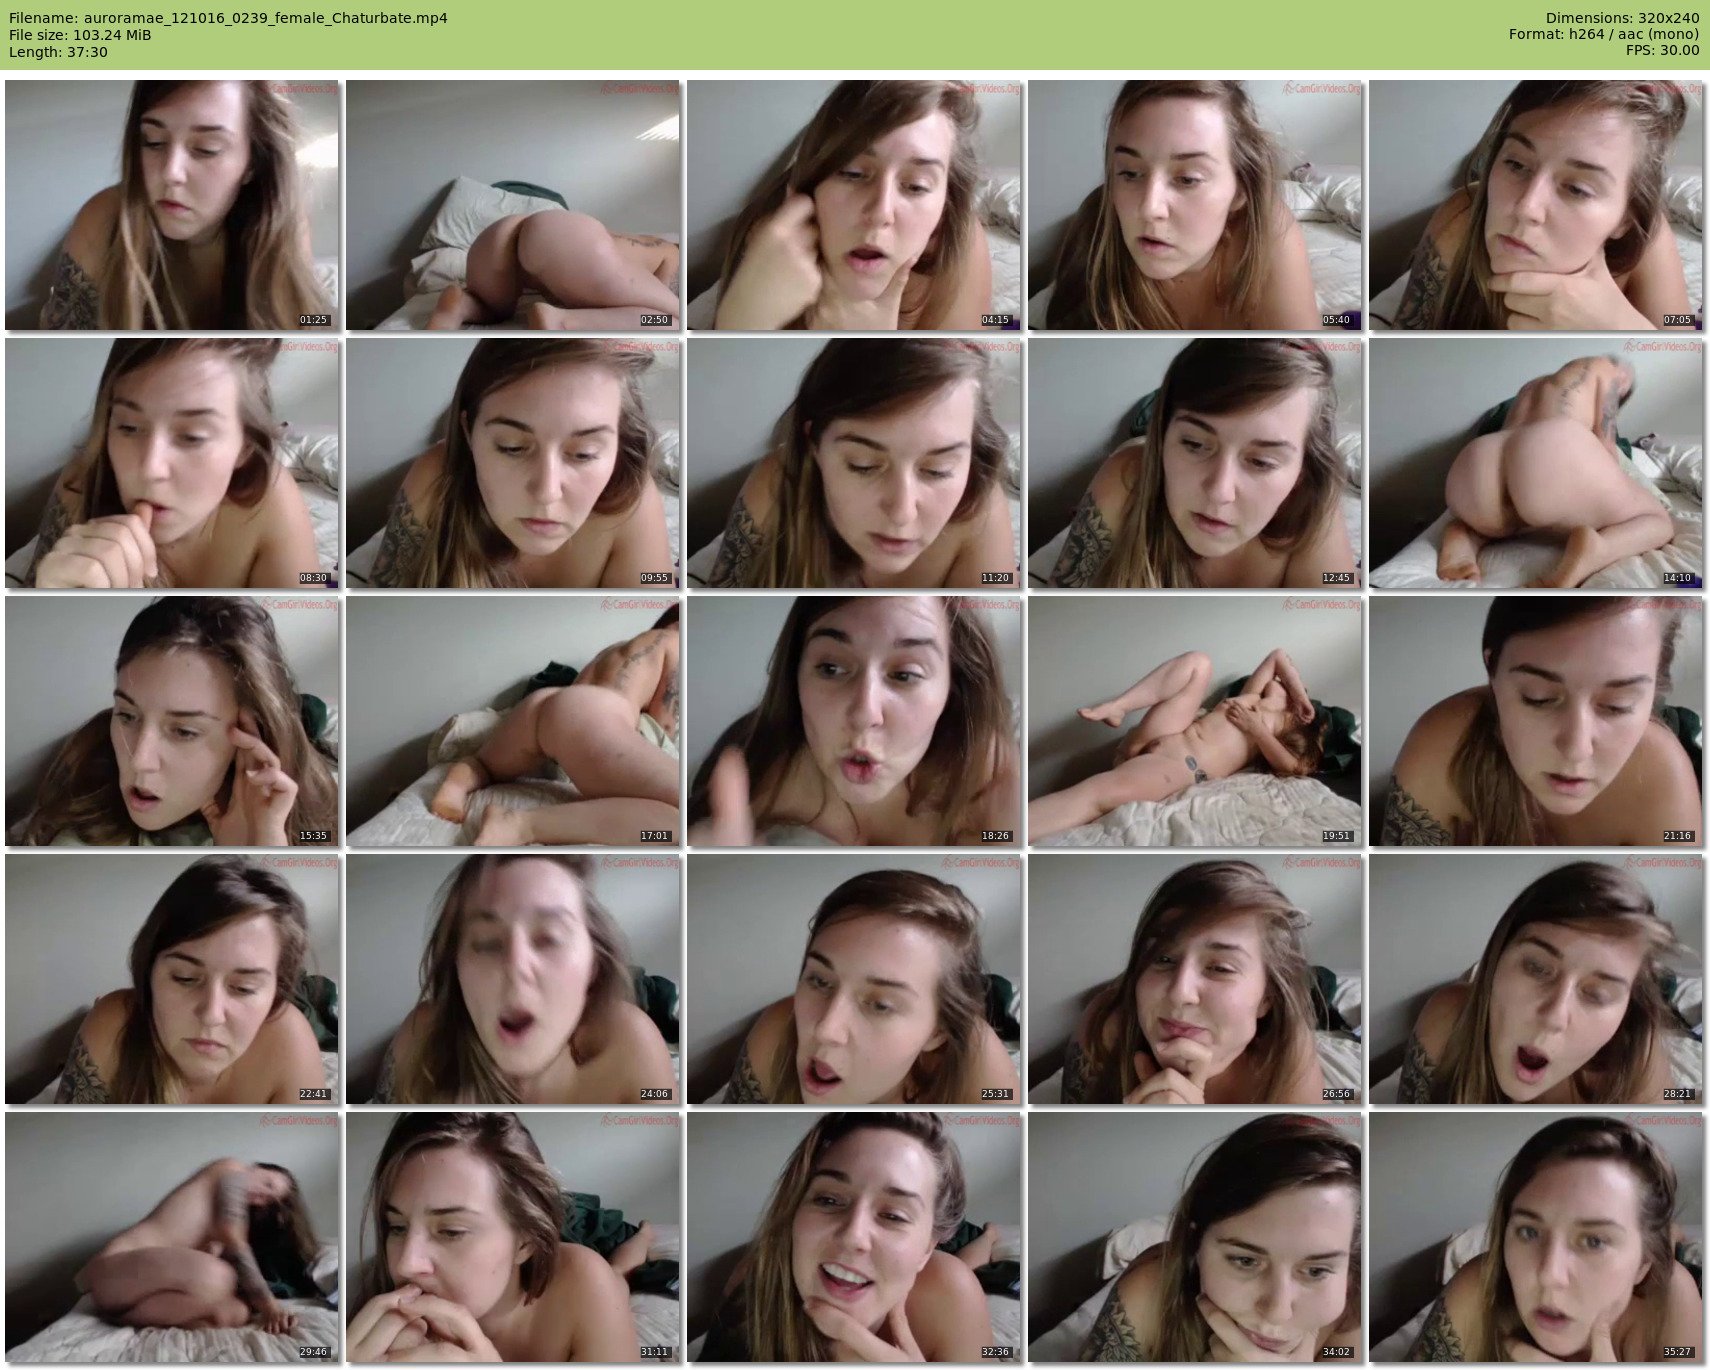Screen dimensions: 1710x1370
Task: Select the thumbnail at 22:41
Action: 171,979
